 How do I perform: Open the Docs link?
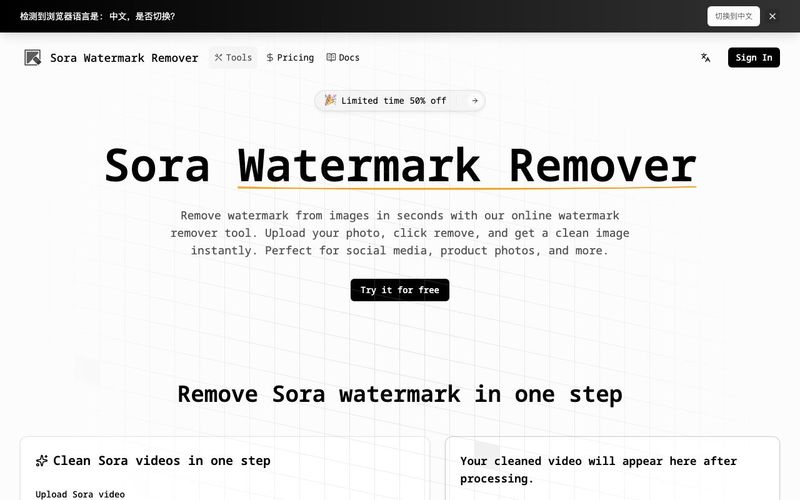click(343, 58)
